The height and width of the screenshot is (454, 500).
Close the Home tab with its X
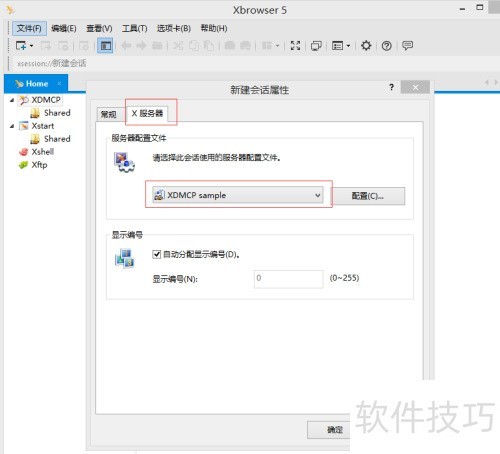59,83
